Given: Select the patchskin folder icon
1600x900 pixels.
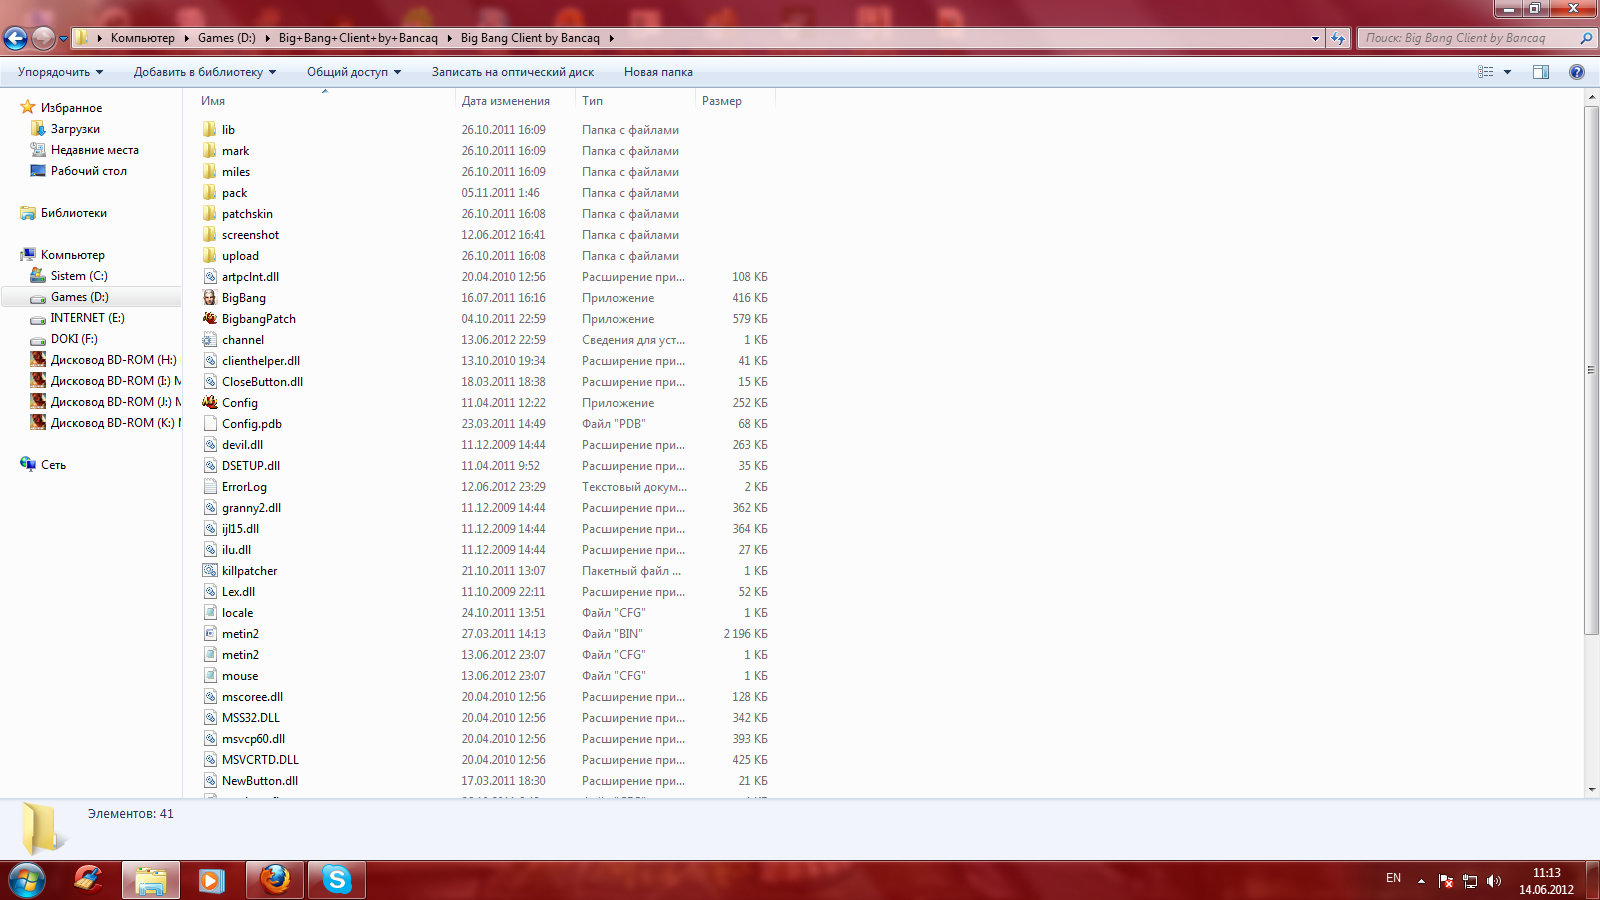Looking at the screenshot, I should (x=209, y=214).
